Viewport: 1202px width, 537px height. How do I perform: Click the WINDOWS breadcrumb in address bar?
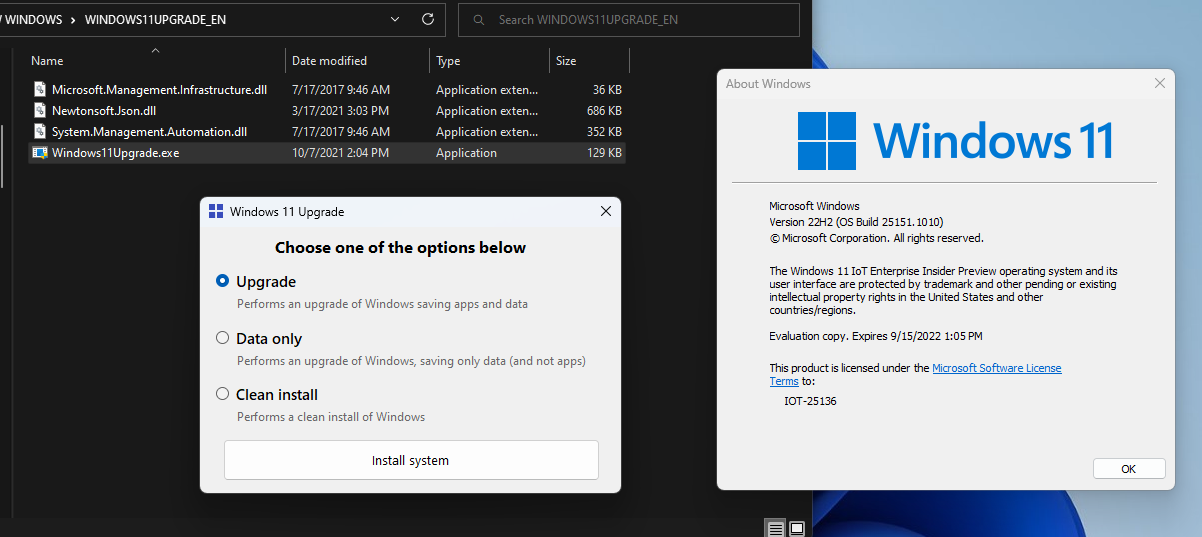tap(33, 20)
